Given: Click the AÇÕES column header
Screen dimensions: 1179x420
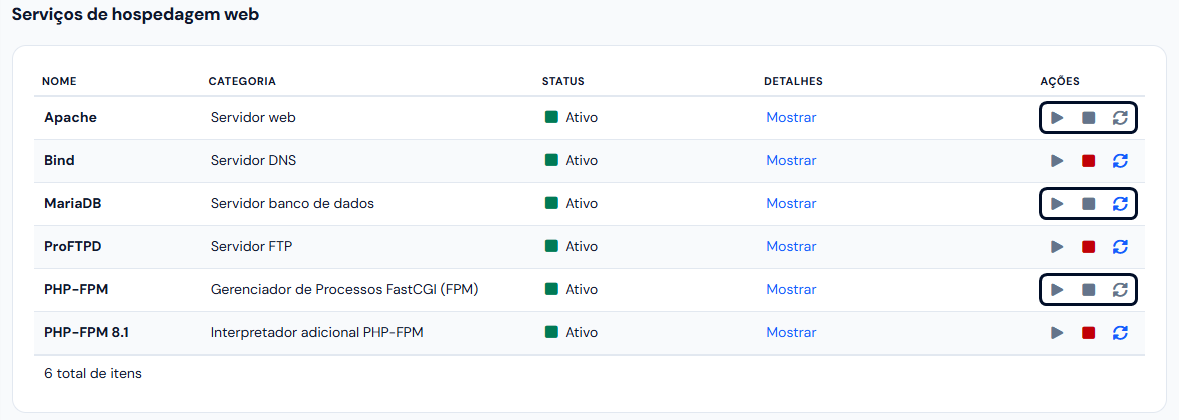Looking at the screenshot, I should 1060,81.
